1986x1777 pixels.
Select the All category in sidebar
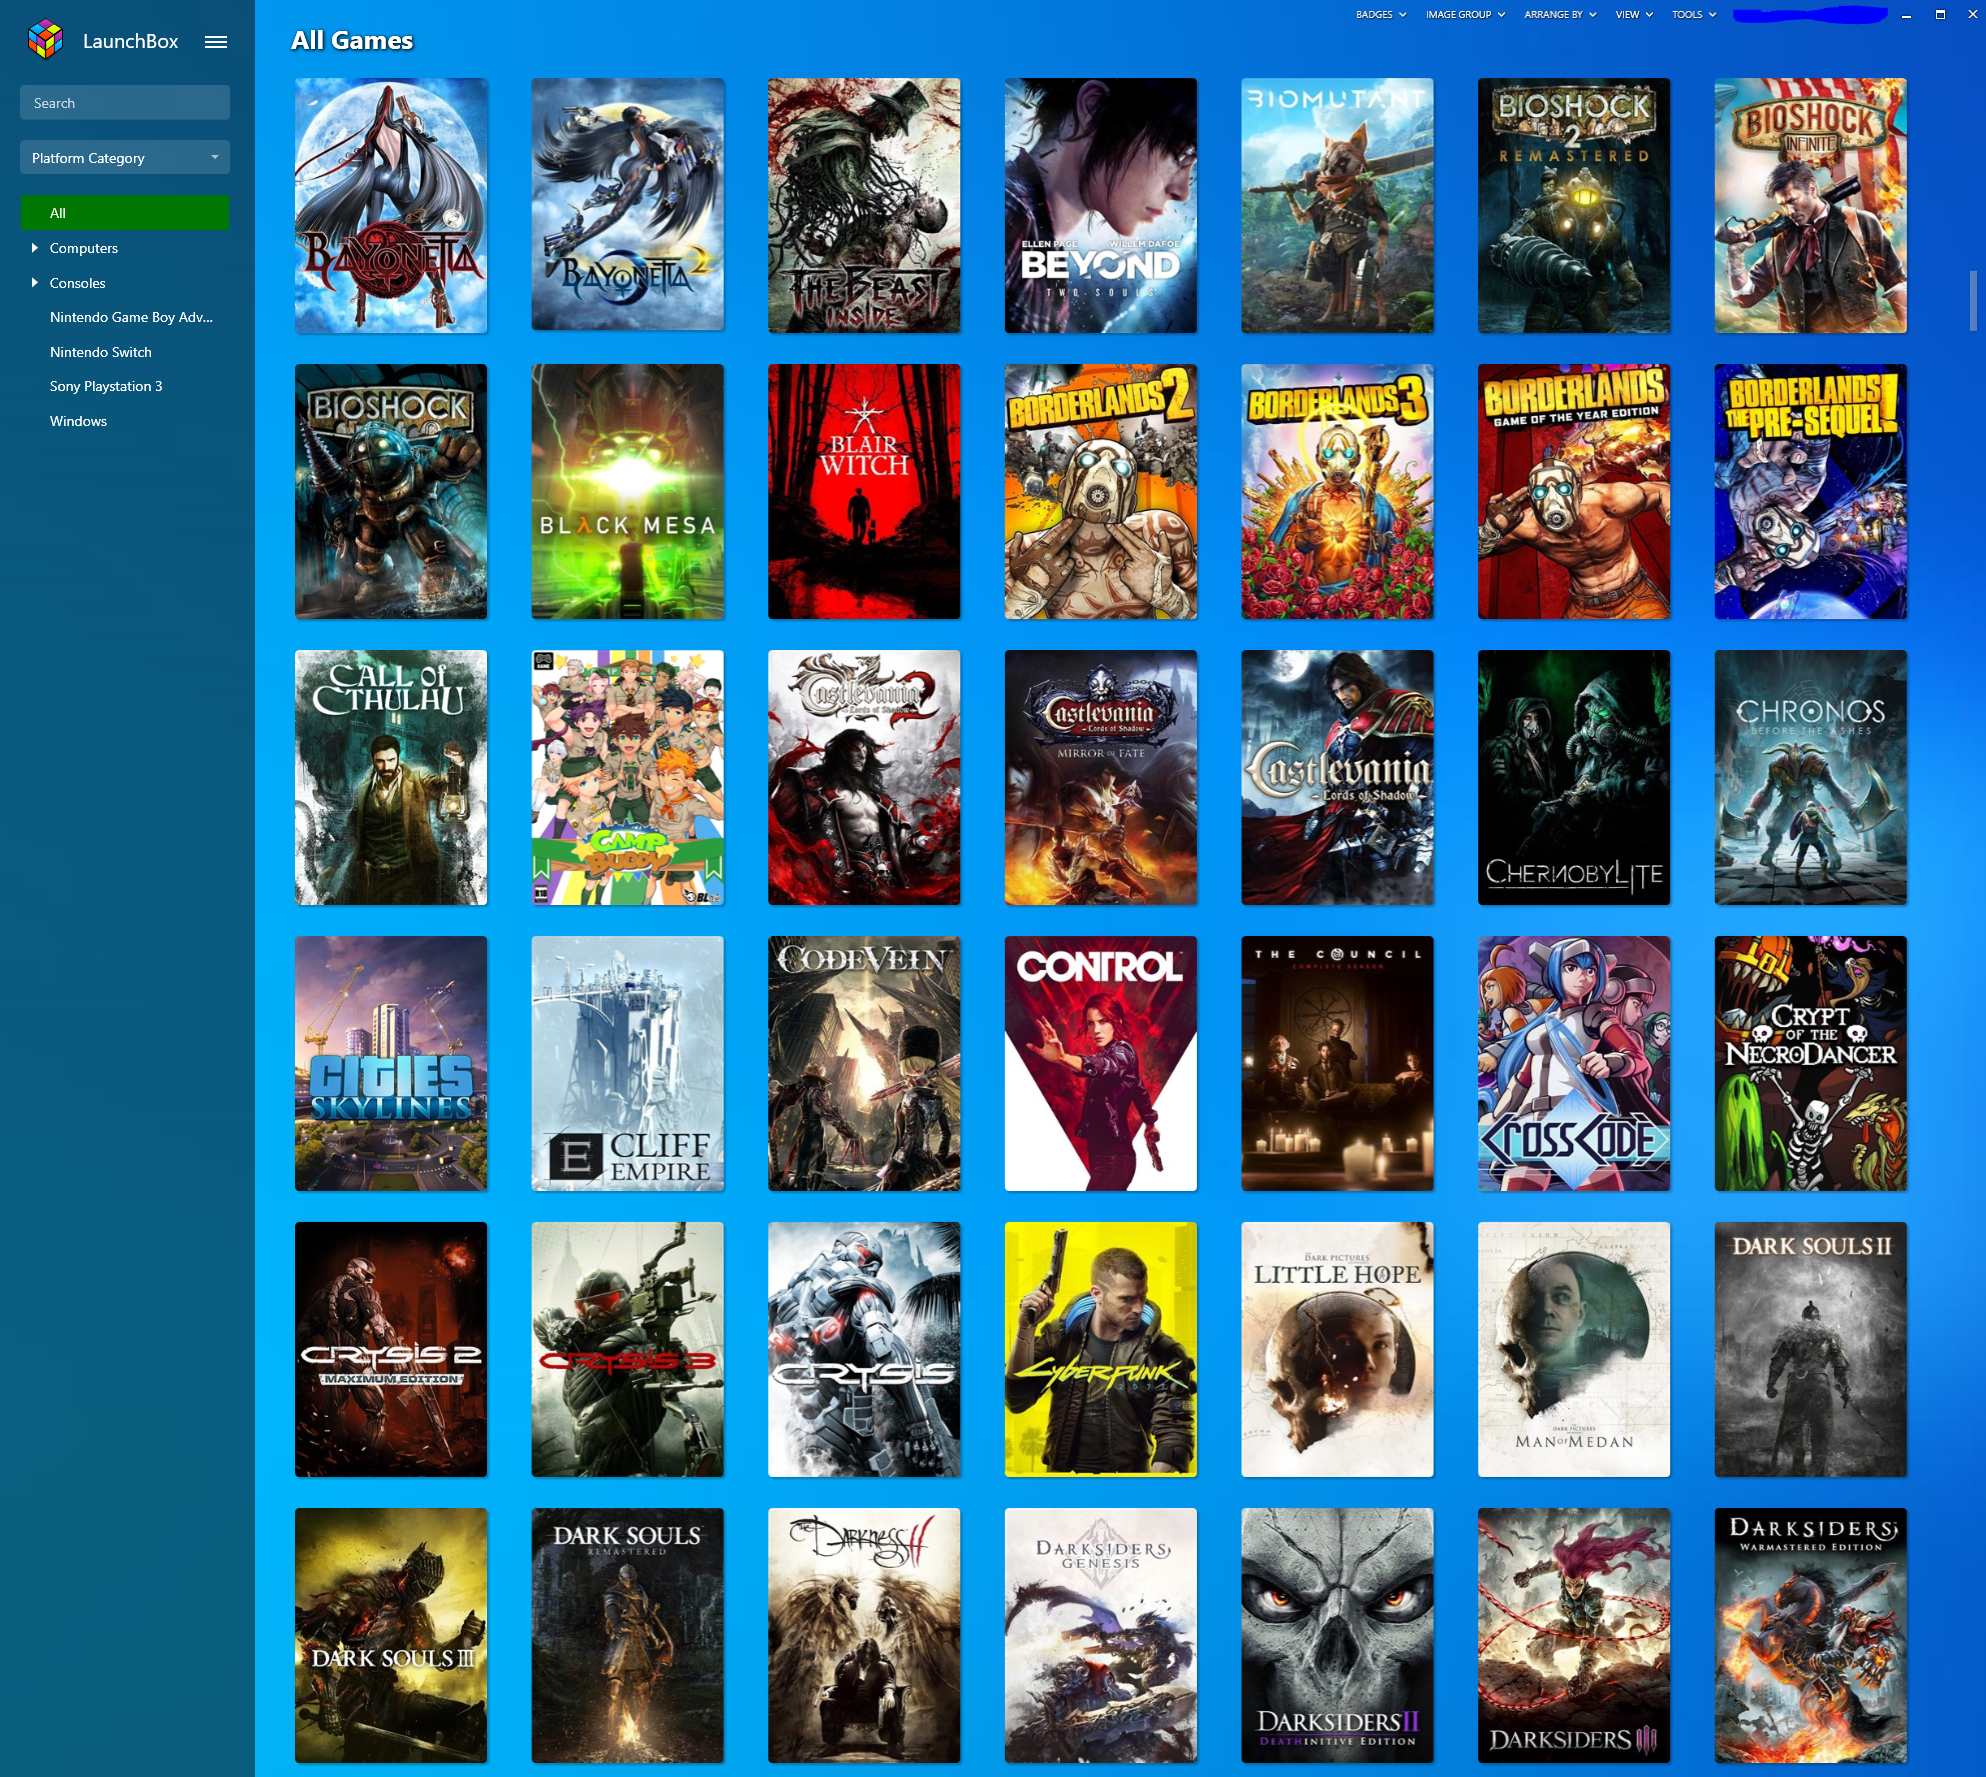coord(125,213)
